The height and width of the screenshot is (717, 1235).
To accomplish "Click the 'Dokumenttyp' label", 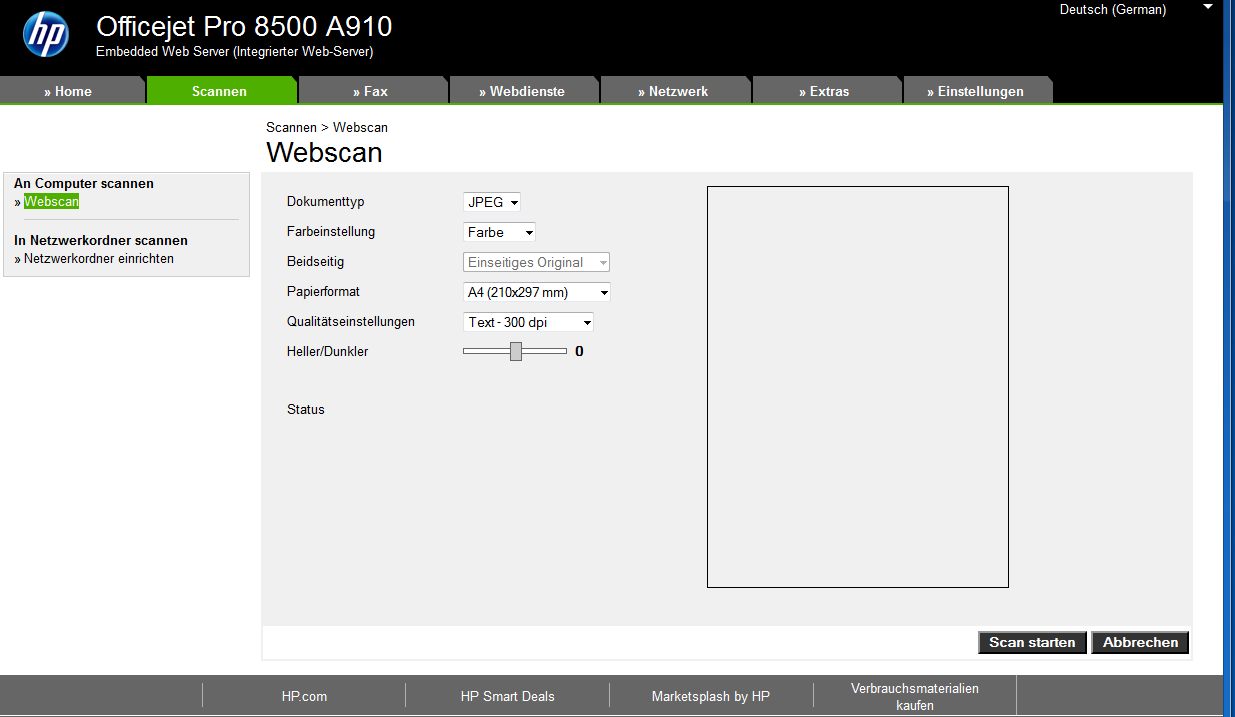I will tap(326, 202).
